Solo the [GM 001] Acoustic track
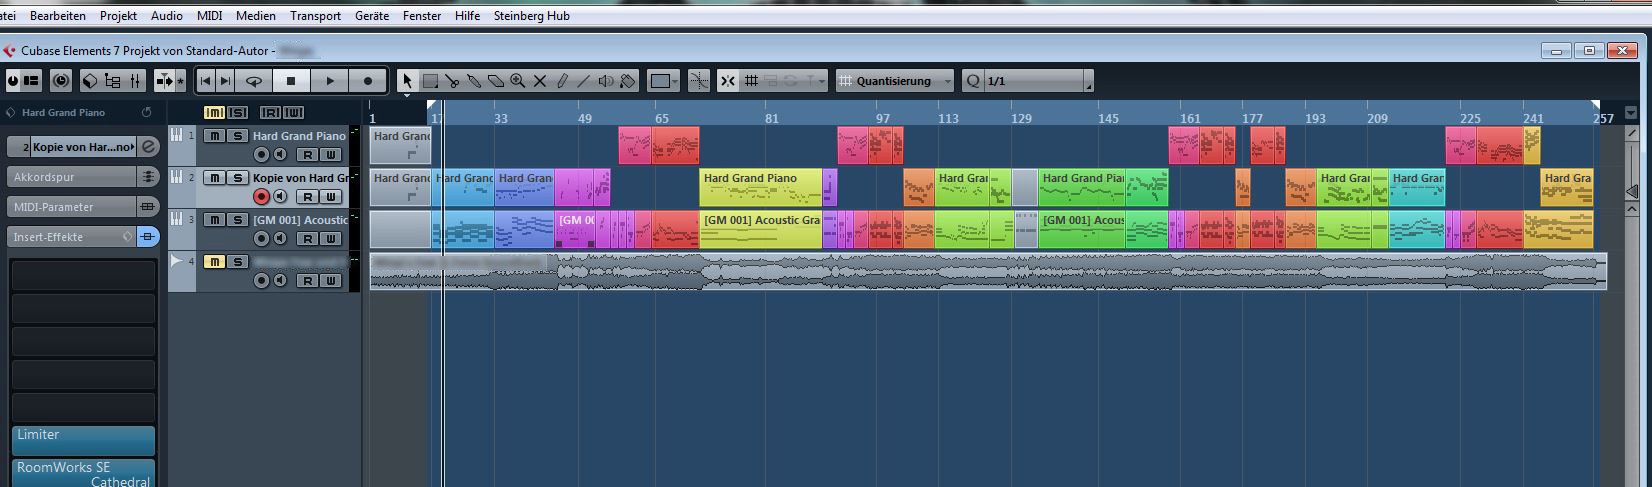This screenshot has height=487, width=1652. (237, 220)
